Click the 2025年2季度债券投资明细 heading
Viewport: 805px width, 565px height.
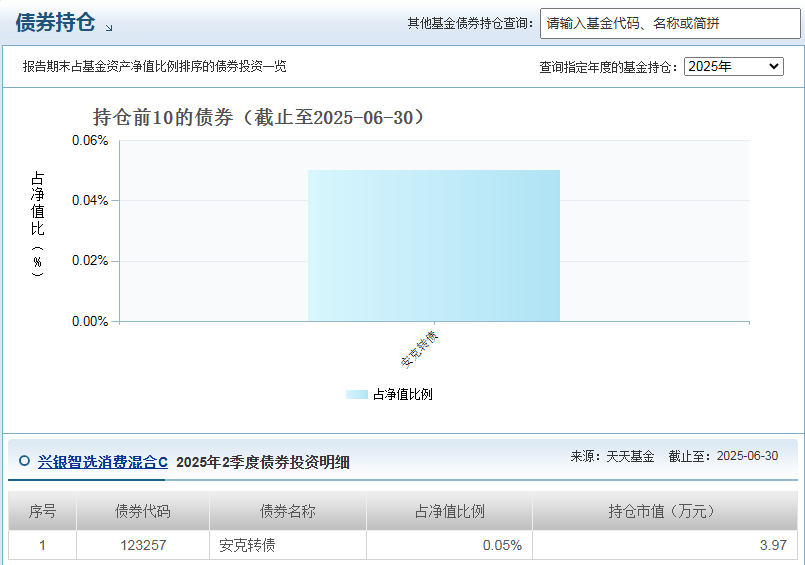tap(263, 462)
